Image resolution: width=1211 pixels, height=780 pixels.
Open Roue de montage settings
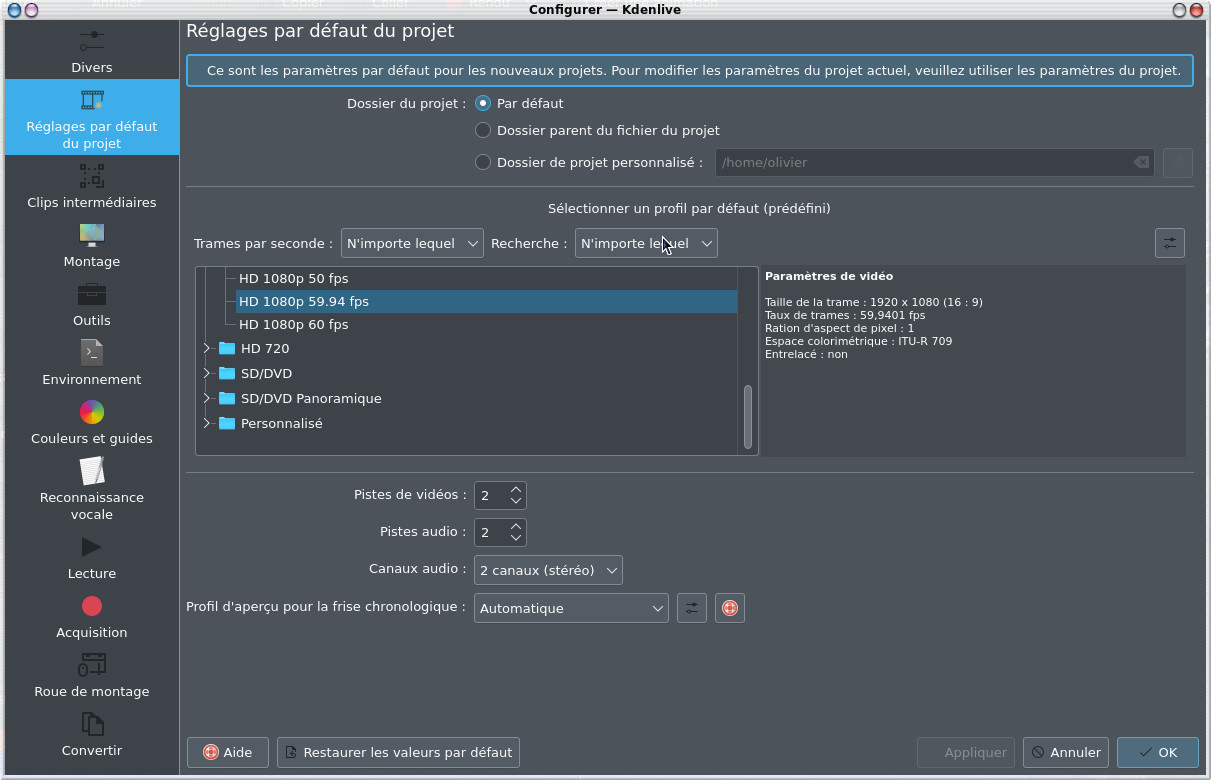(x=92, y=676)
